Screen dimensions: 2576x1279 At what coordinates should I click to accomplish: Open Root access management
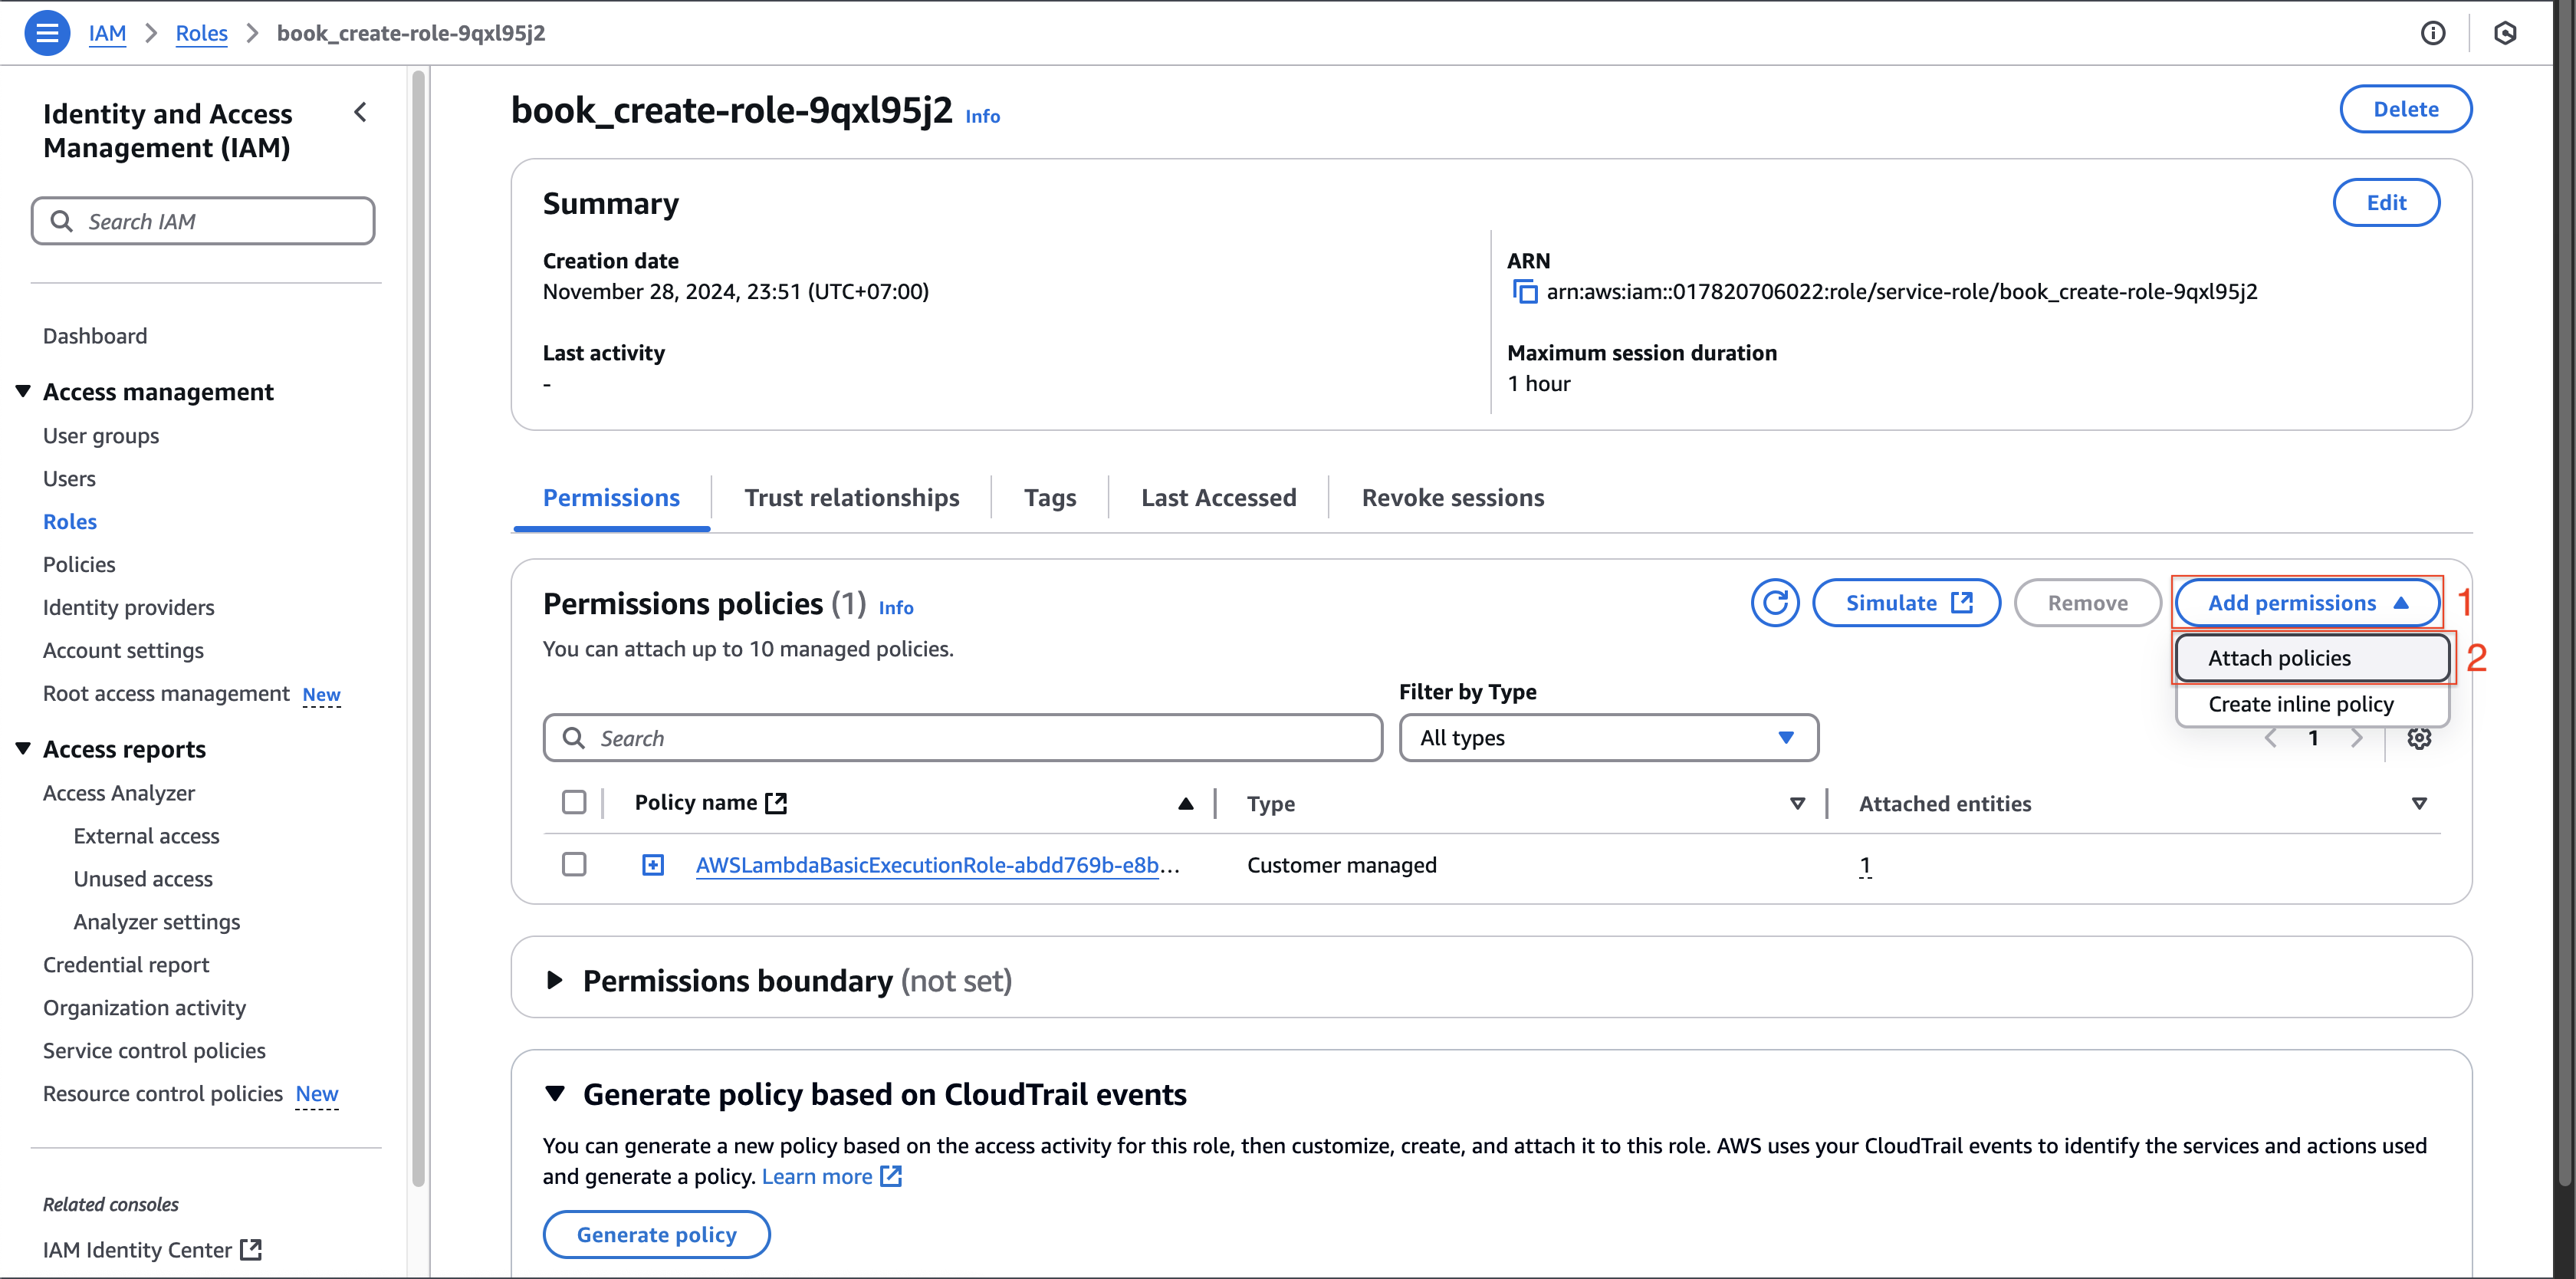[166, 694]
